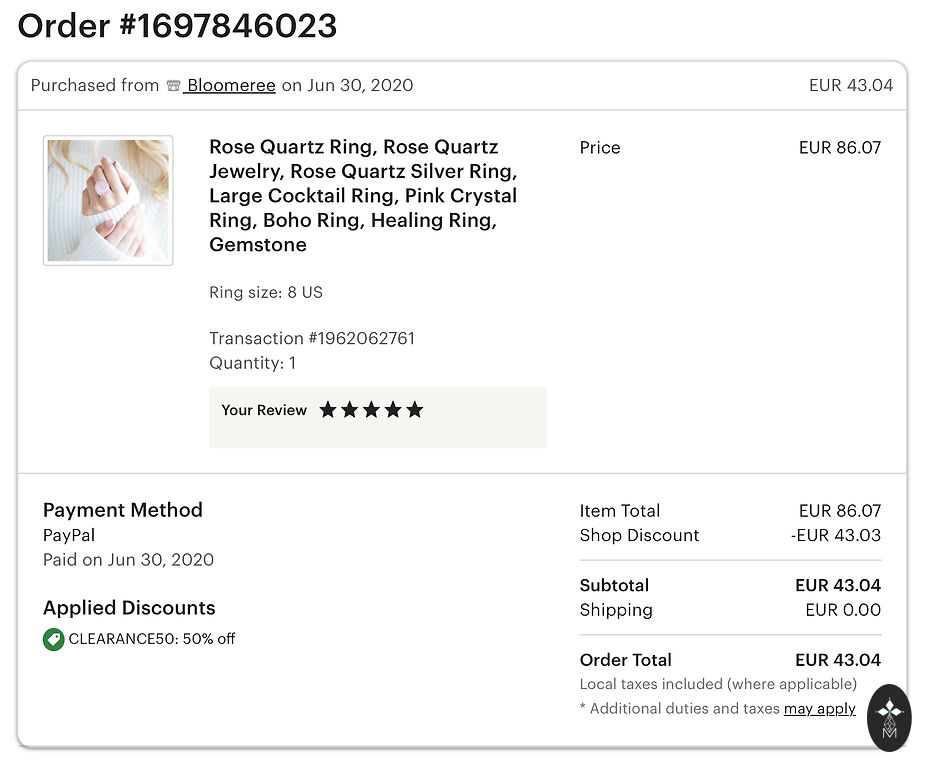Click the third star in Your Review
The image size is (928, 768).
pyautogui.click(x=372, y=410)
